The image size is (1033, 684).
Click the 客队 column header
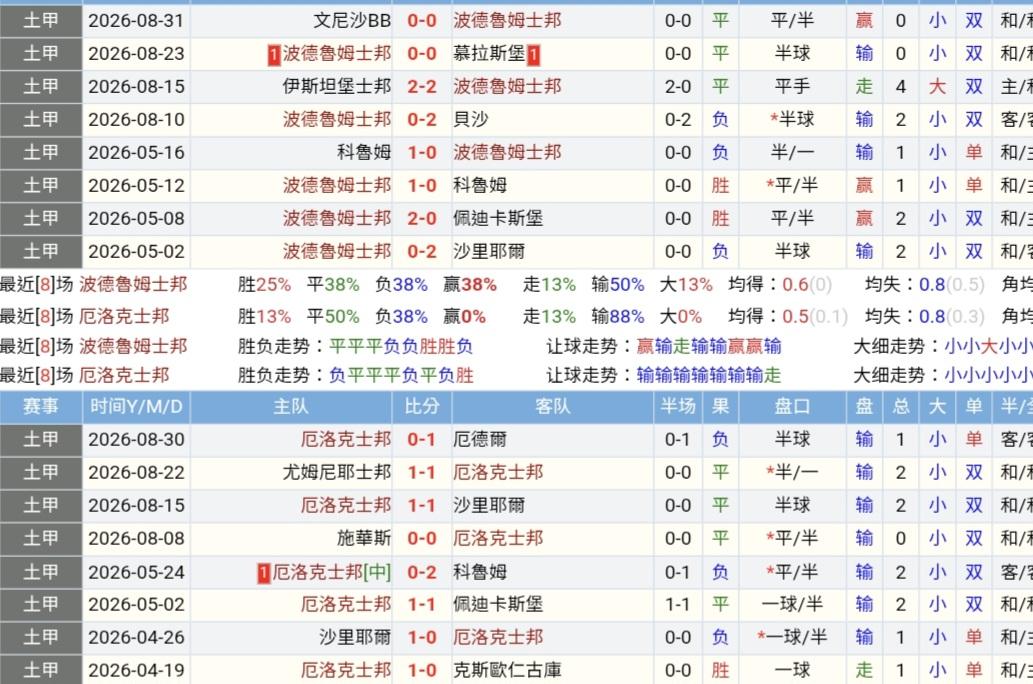pyautogui.click(x=553, y=407)
